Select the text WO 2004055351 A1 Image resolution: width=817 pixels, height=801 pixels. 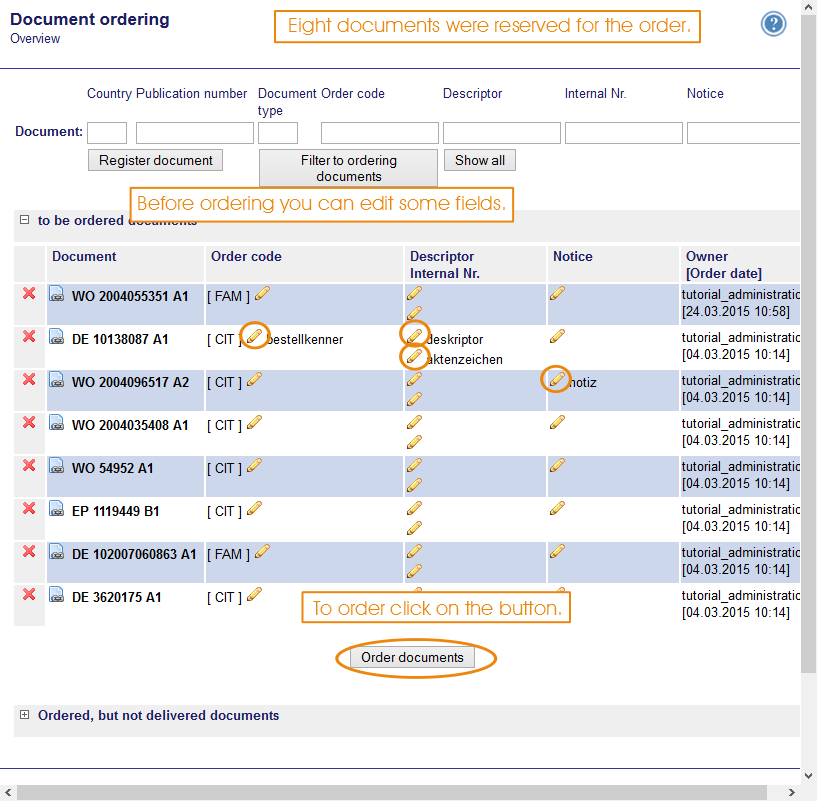tap(130, 297)
